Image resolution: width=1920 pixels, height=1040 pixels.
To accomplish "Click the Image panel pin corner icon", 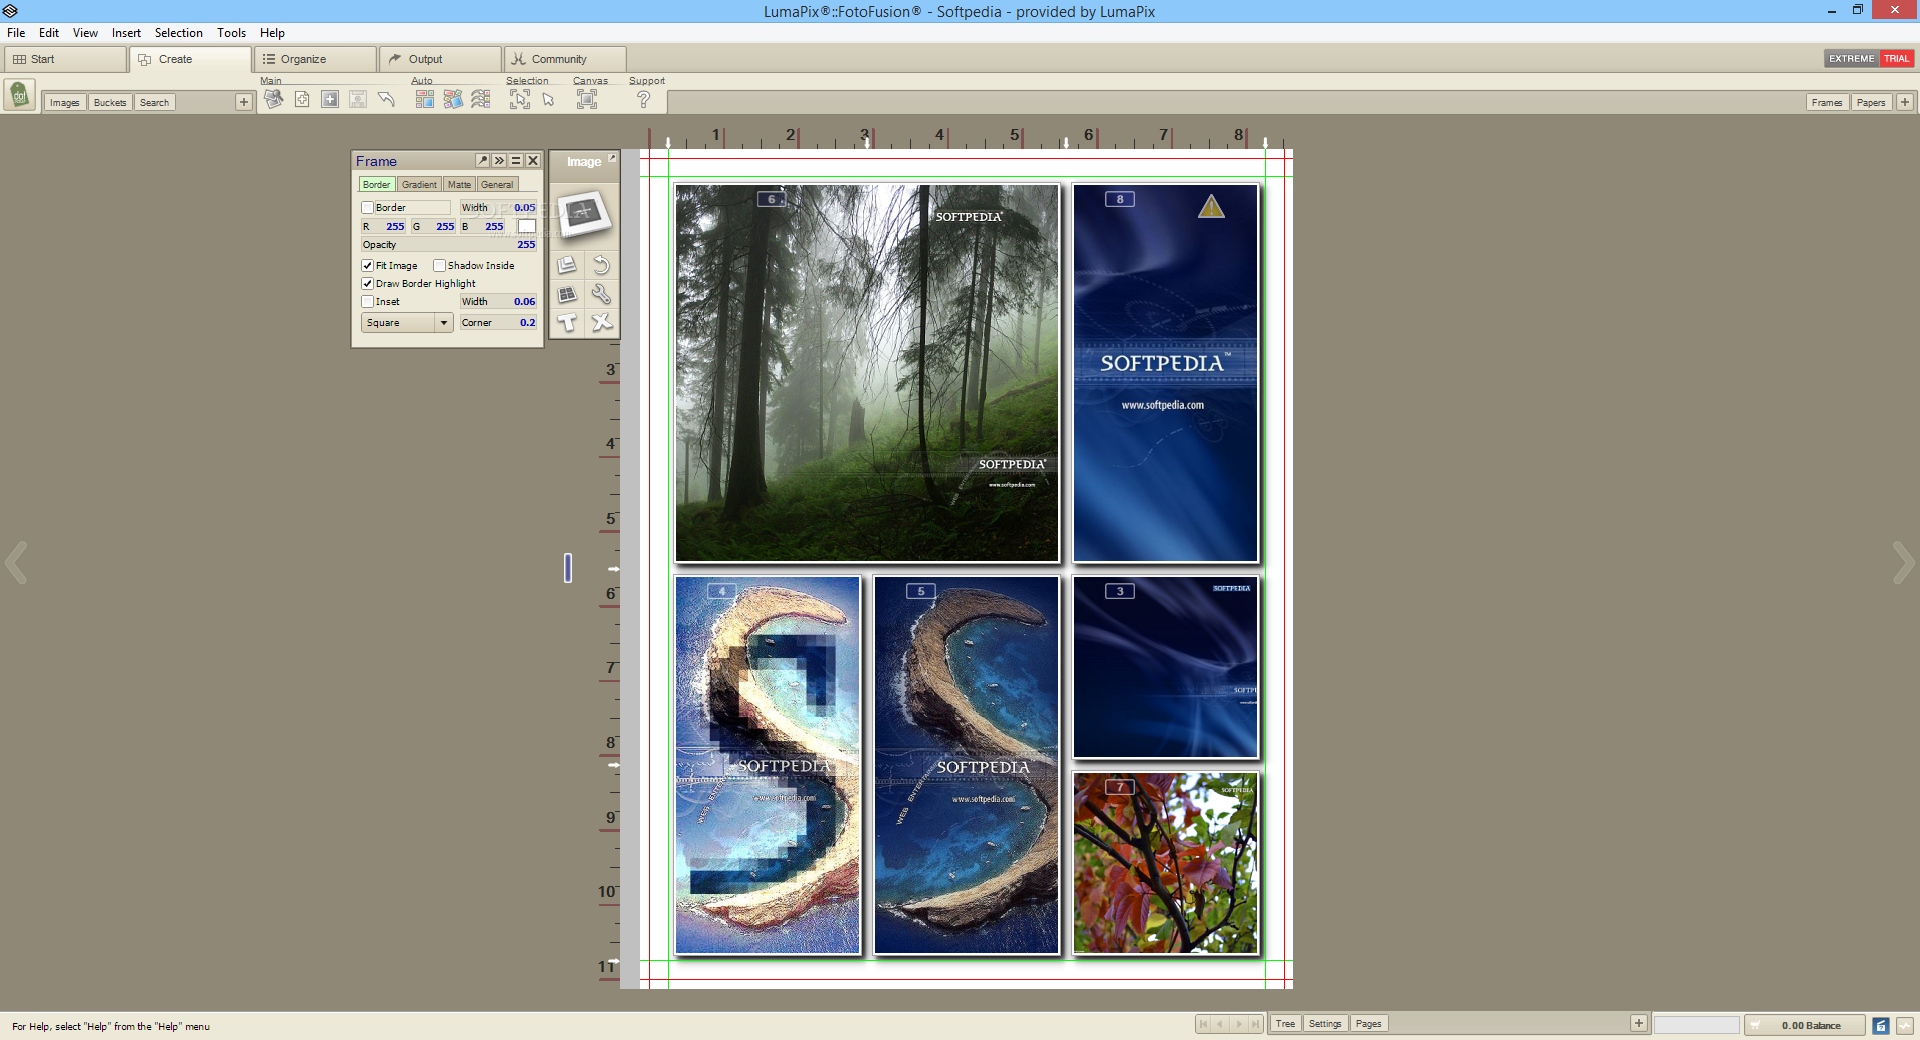I will pos(612,158).
